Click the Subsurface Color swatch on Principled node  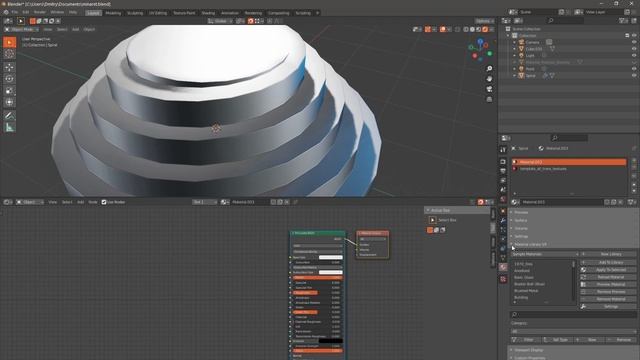pos(331,272)
